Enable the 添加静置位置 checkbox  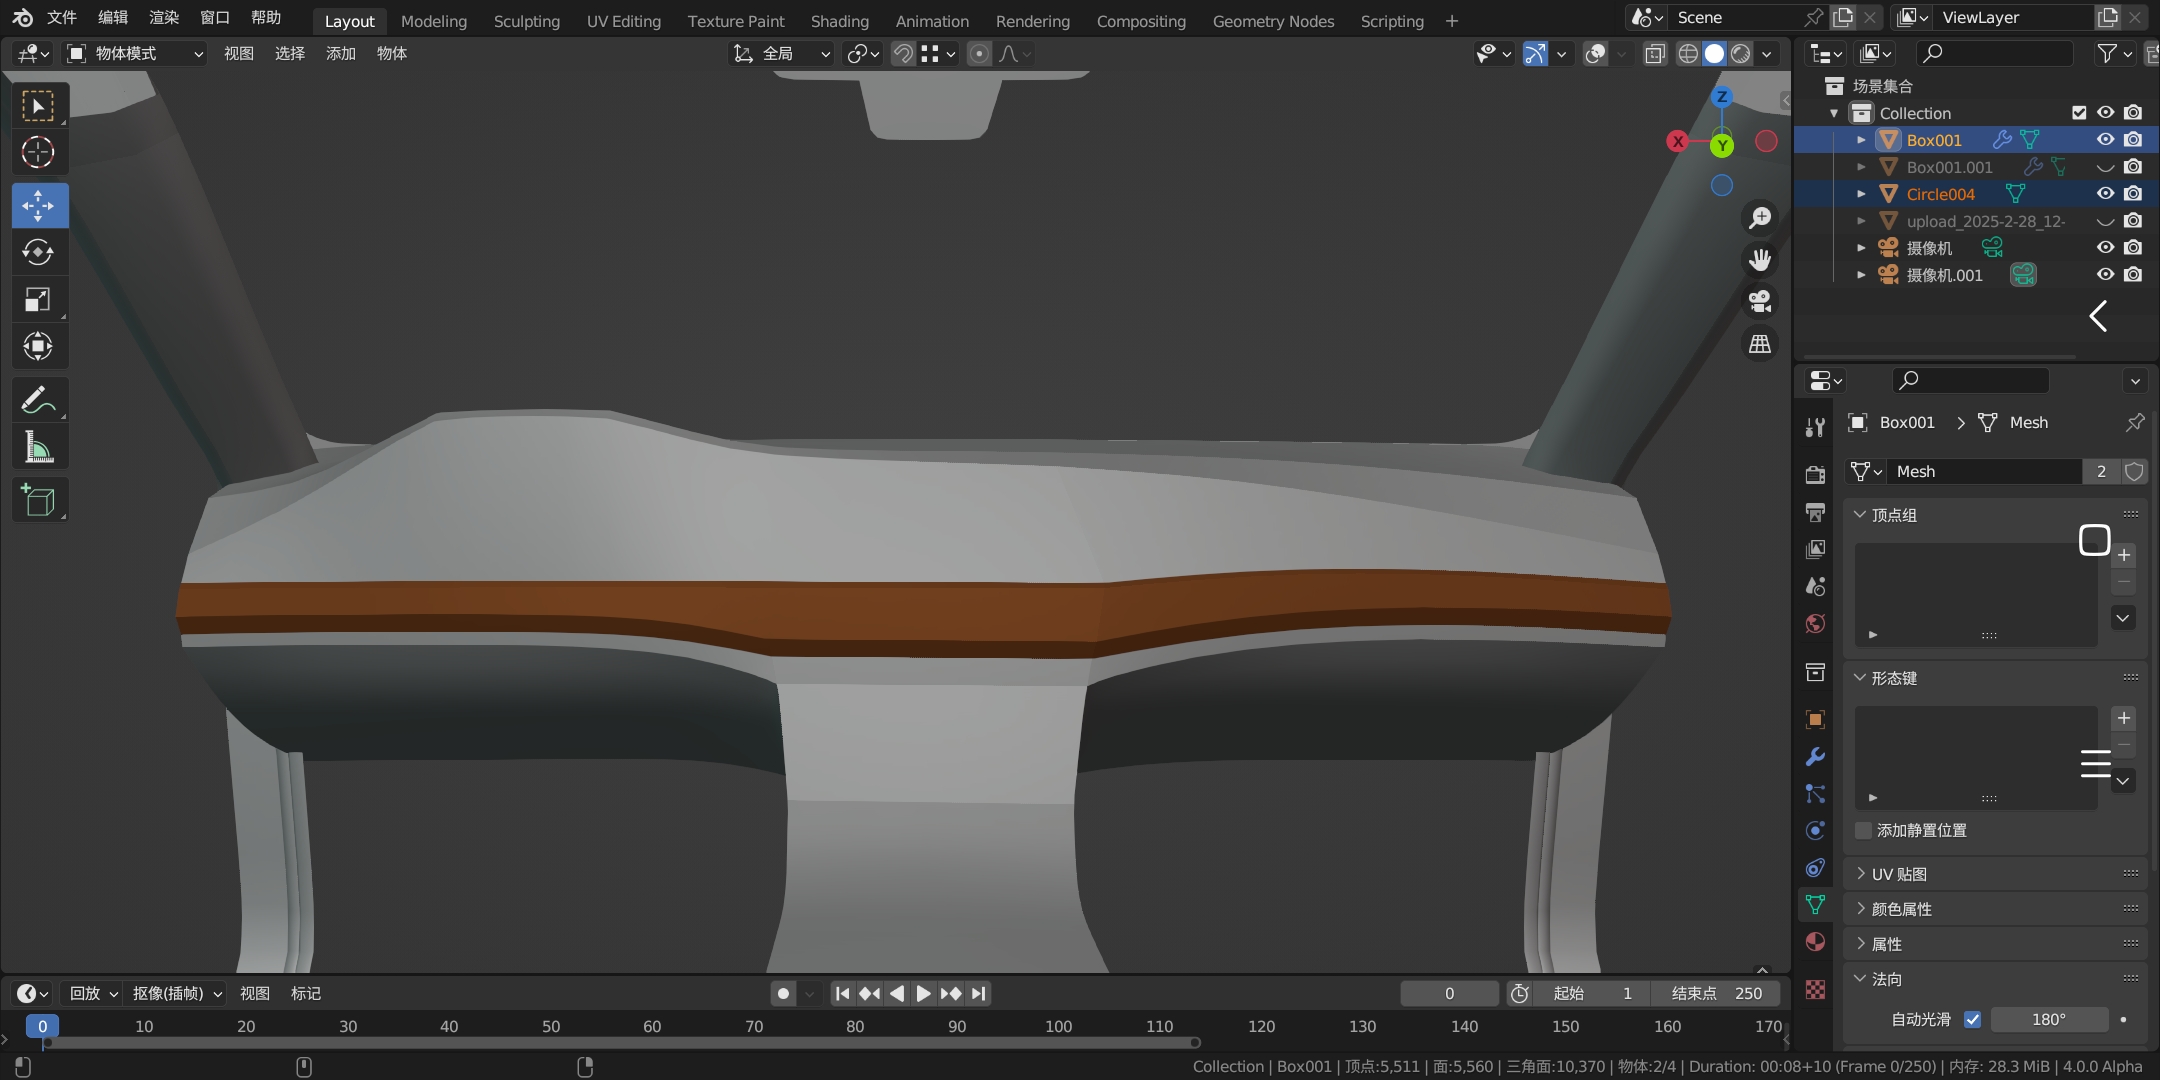point(1863,831)
